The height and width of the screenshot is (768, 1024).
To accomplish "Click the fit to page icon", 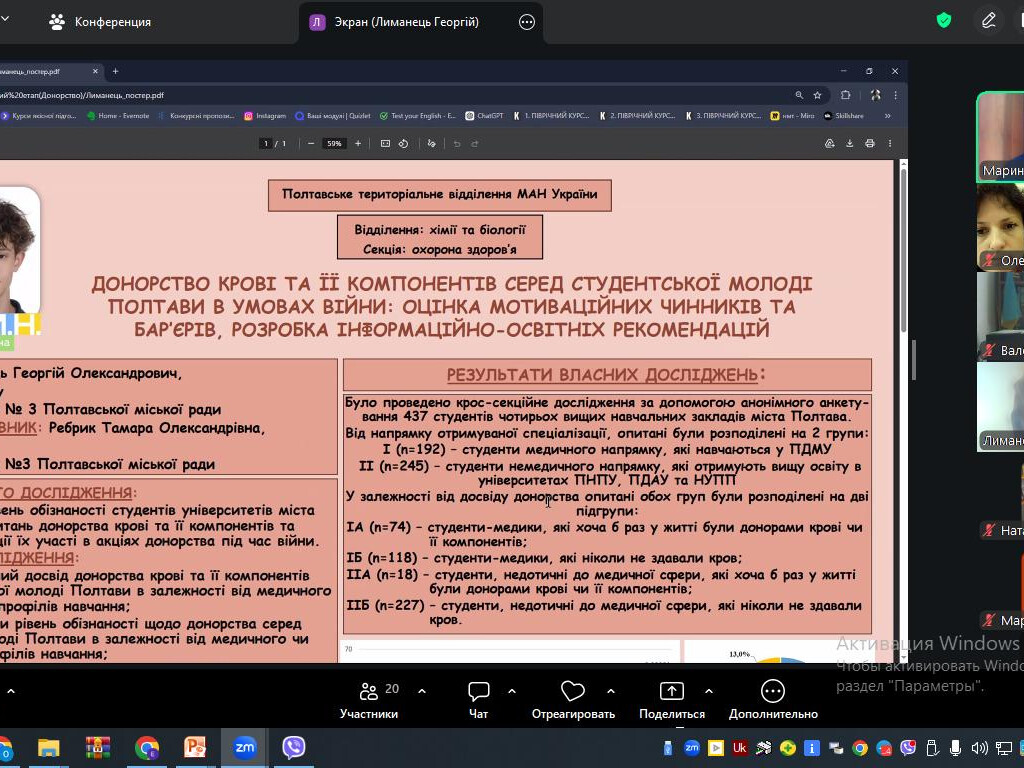I will coord(385,144).
